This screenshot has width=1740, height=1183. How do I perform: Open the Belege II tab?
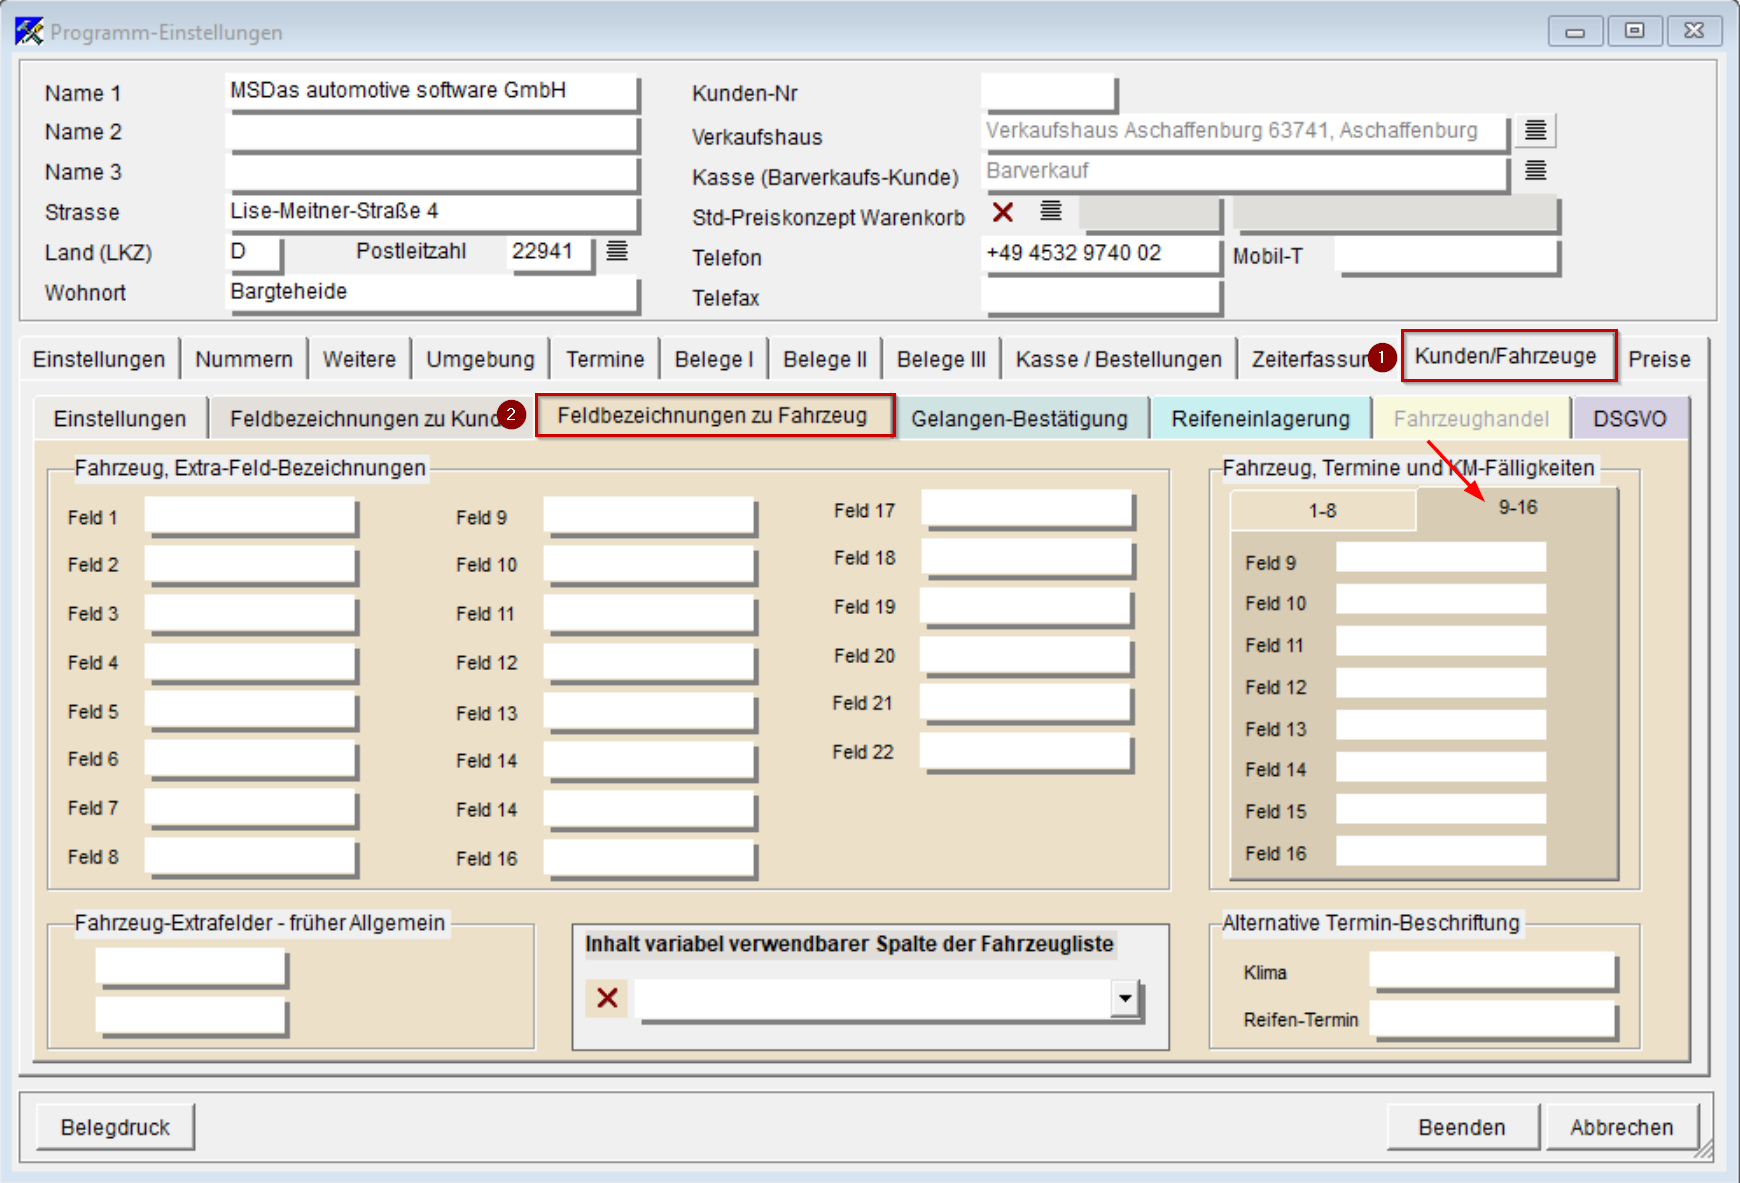(824, 359)
